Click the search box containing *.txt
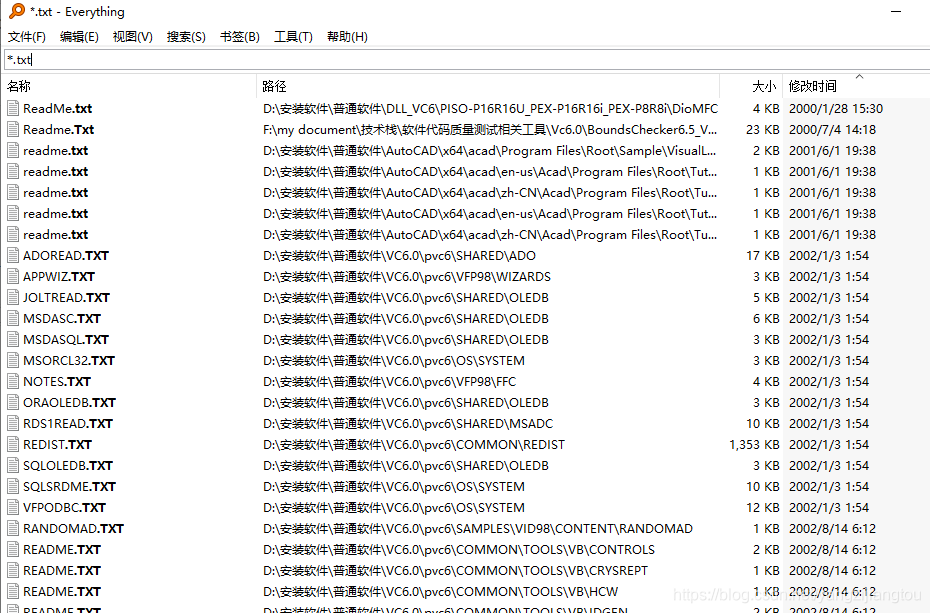The image size is (930, 613). (467, 59)
